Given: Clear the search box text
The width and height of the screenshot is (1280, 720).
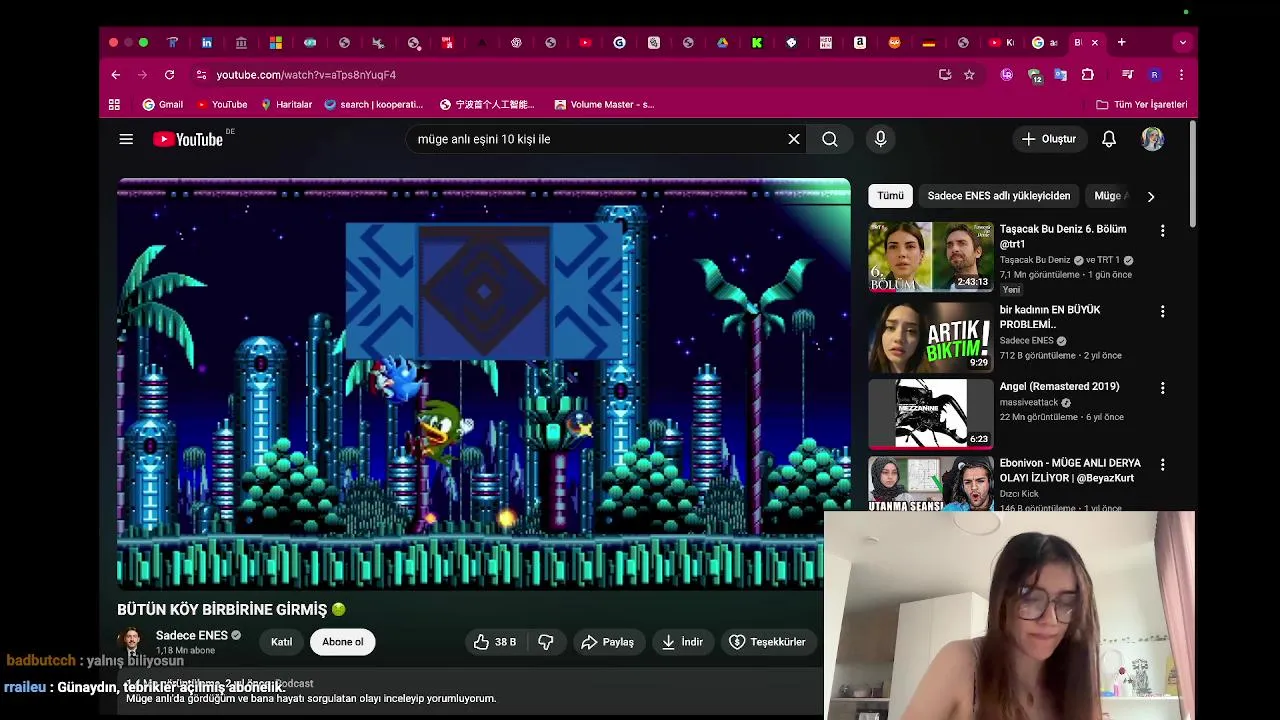Looking at the screenshot, I should click(x=794, y=139).
